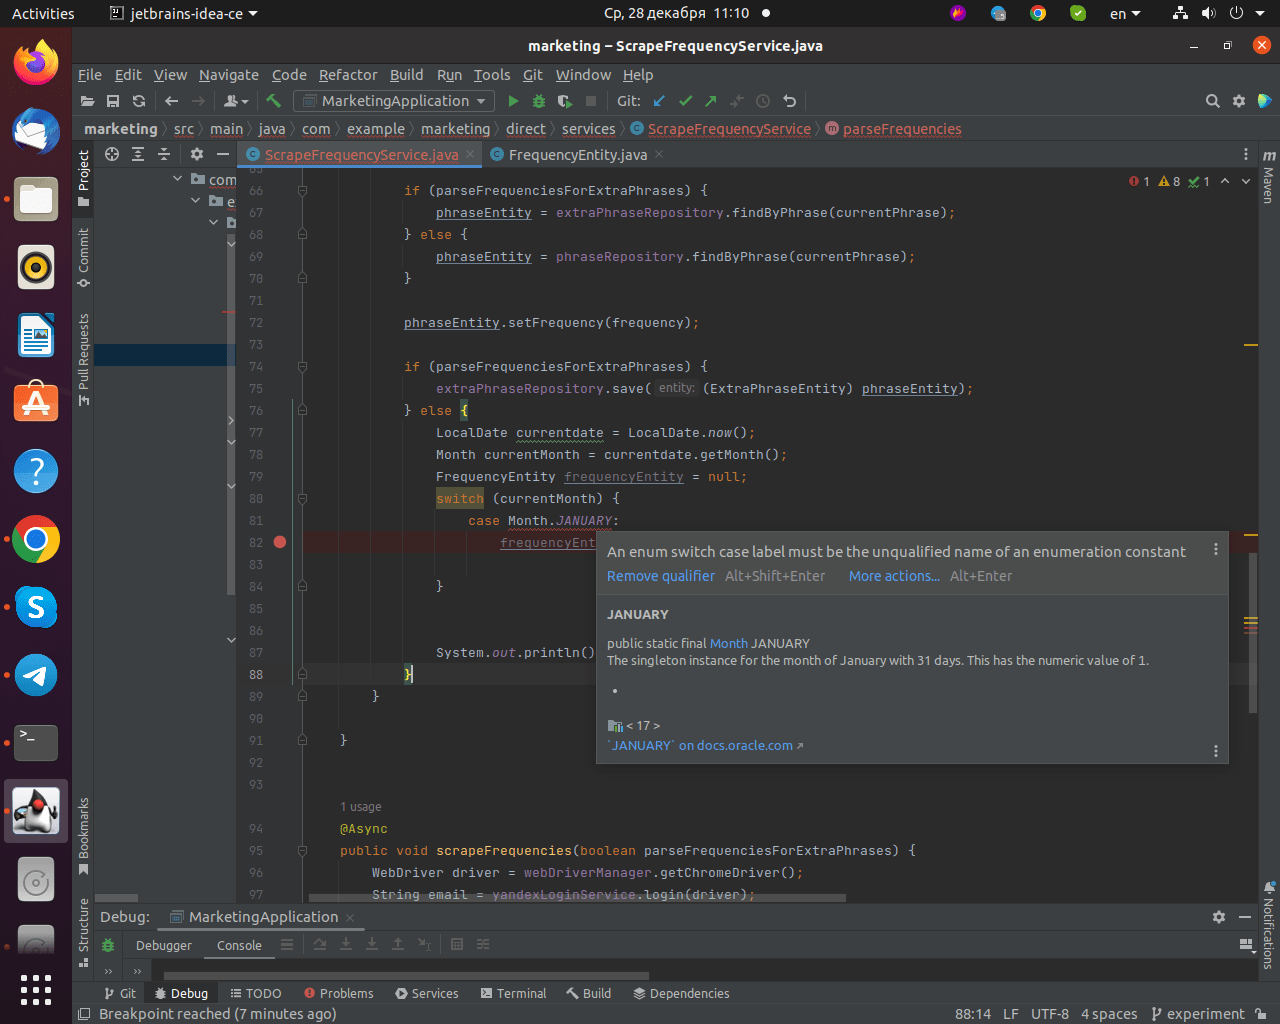Toggle the Bookmarks tool window
Image resolution: width=1280 pixels, height=1024 pixels.
[84, 836]
